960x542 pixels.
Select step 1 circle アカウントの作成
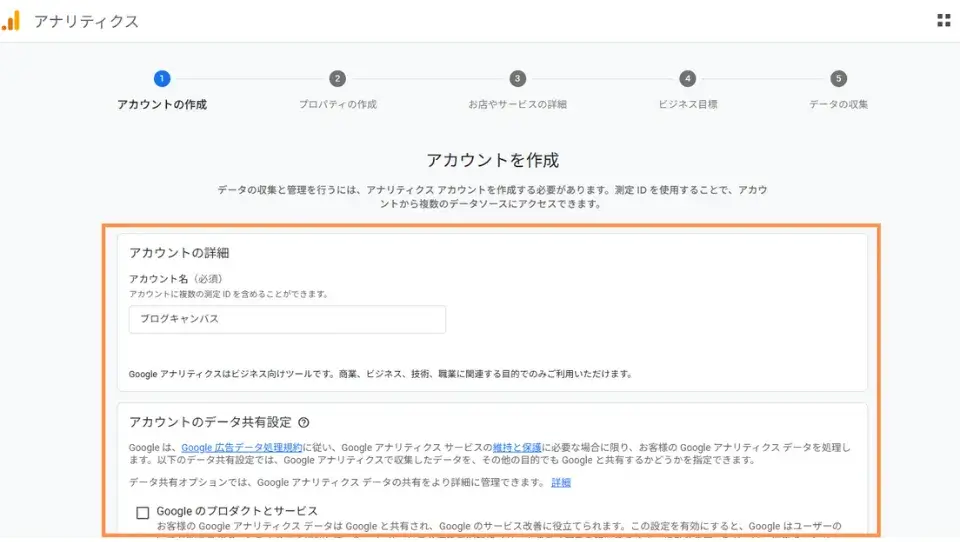pyautogui.click(x=162, y=78)
